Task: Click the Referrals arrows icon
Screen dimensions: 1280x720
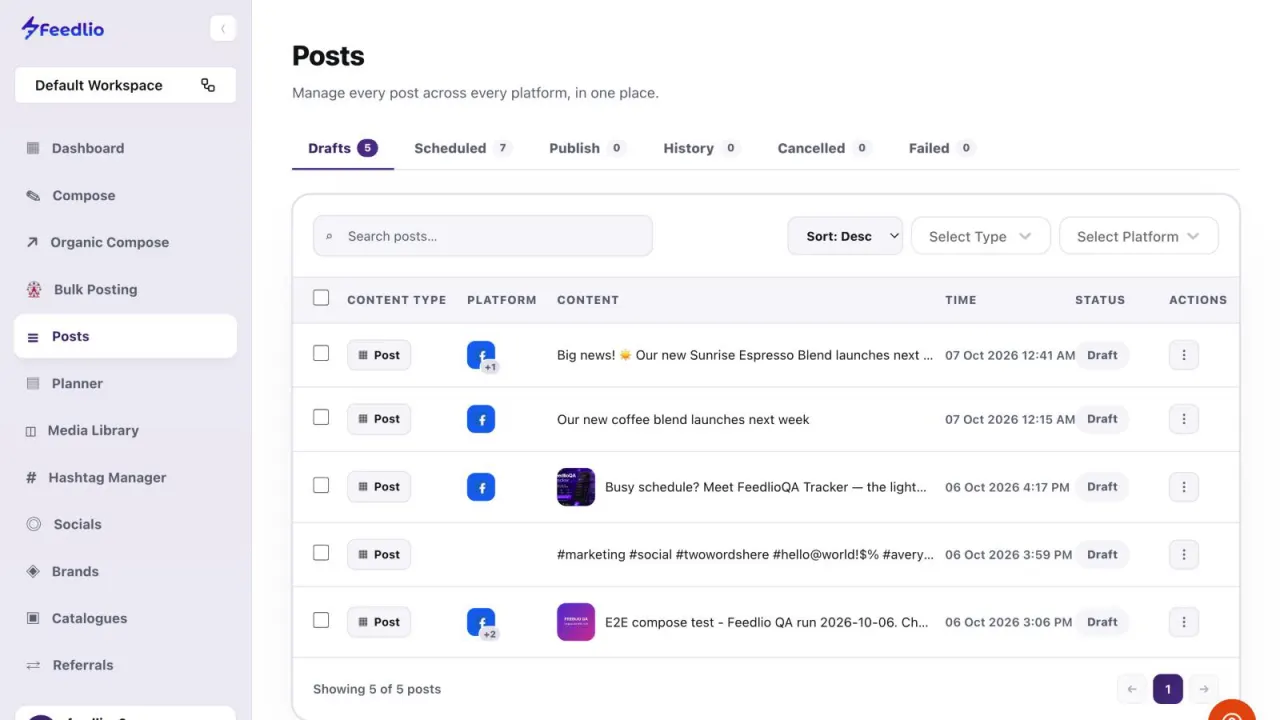Action: point(33,665)
